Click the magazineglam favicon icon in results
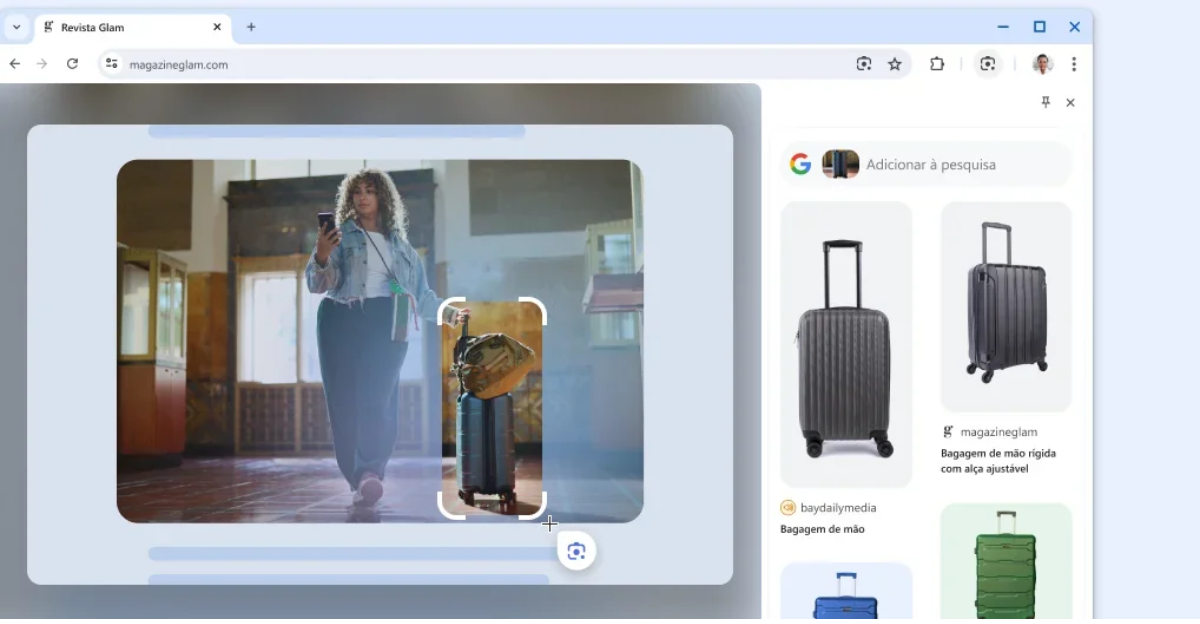The width and height of the screenshot is (1200, 624). (948, 432)
